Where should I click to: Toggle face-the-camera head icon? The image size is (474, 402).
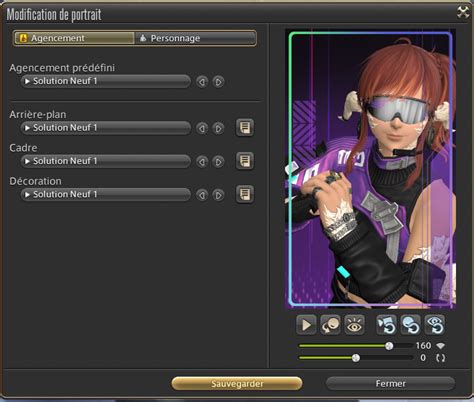click(x=330, y=325)
